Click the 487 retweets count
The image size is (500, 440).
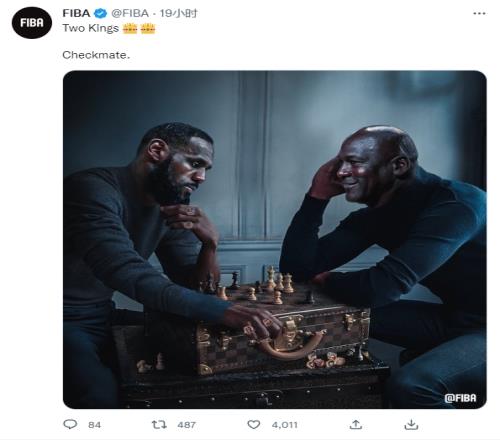click(186, 425)
